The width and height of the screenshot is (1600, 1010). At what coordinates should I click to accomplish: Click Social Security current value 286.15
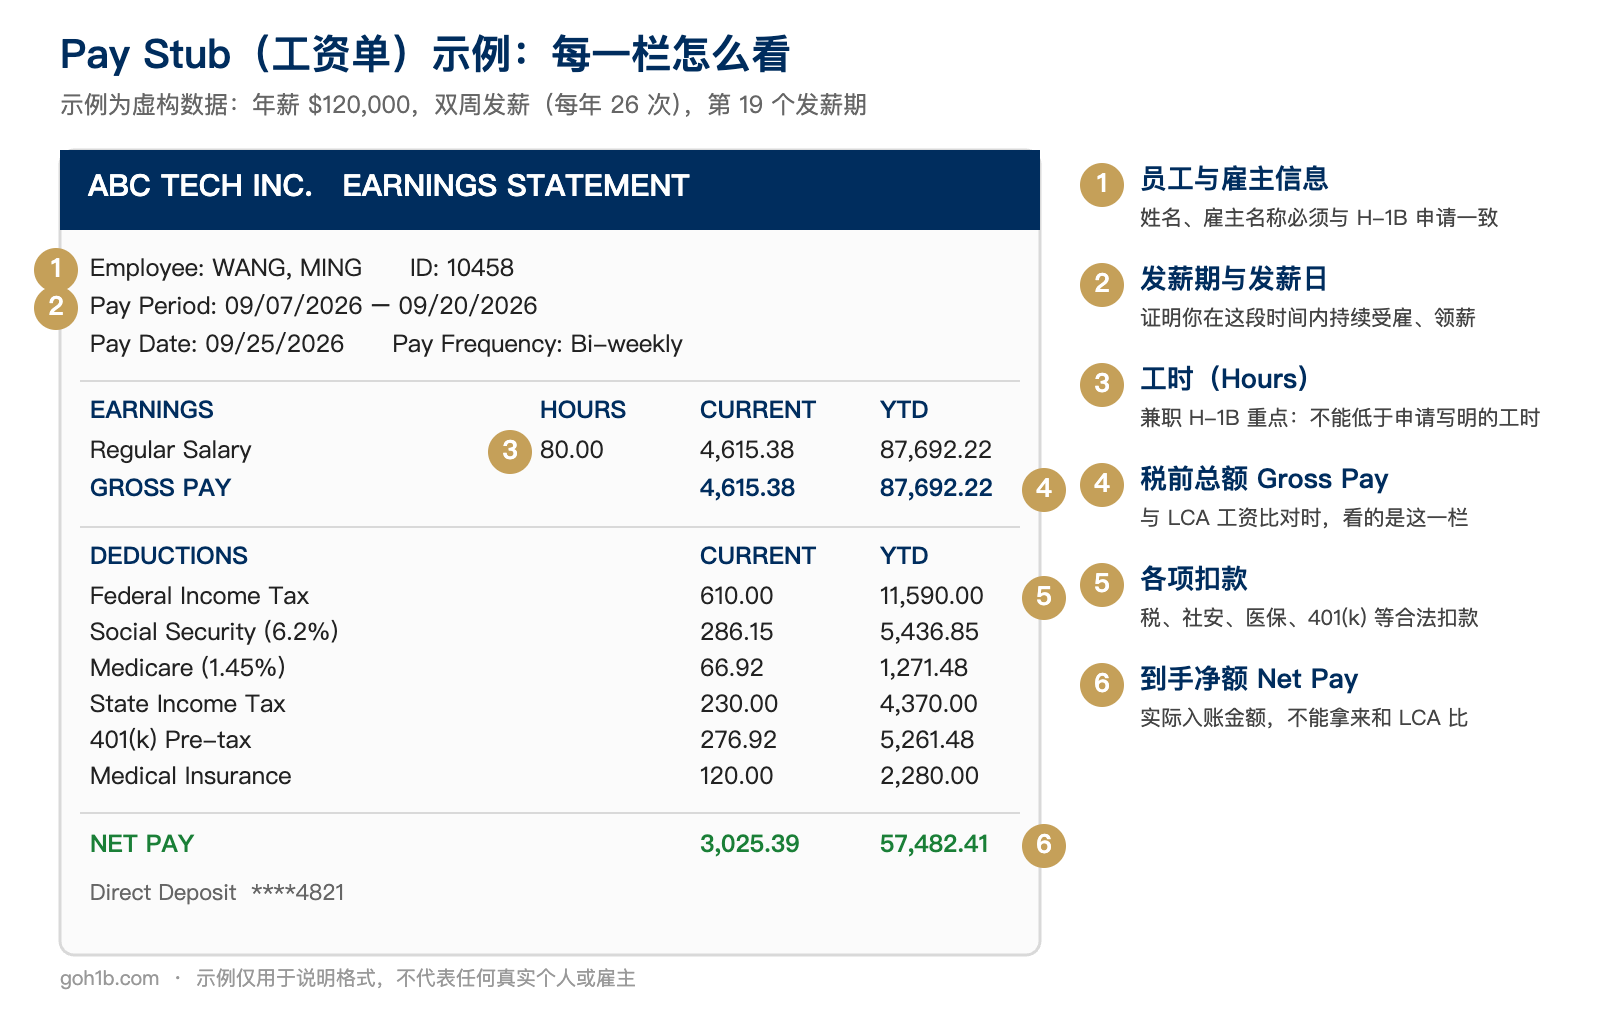tap(736, 632)
